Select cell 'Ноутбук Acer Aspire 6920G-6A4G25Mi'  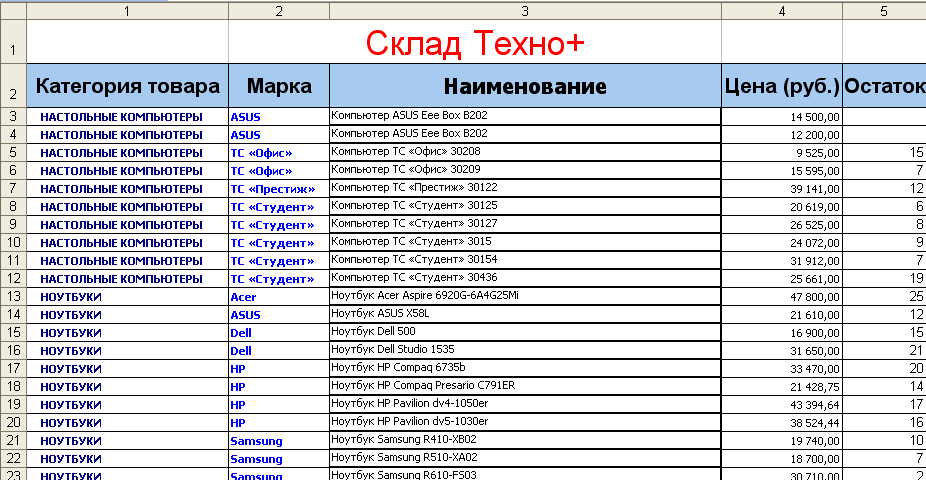[x=525, y=297]
